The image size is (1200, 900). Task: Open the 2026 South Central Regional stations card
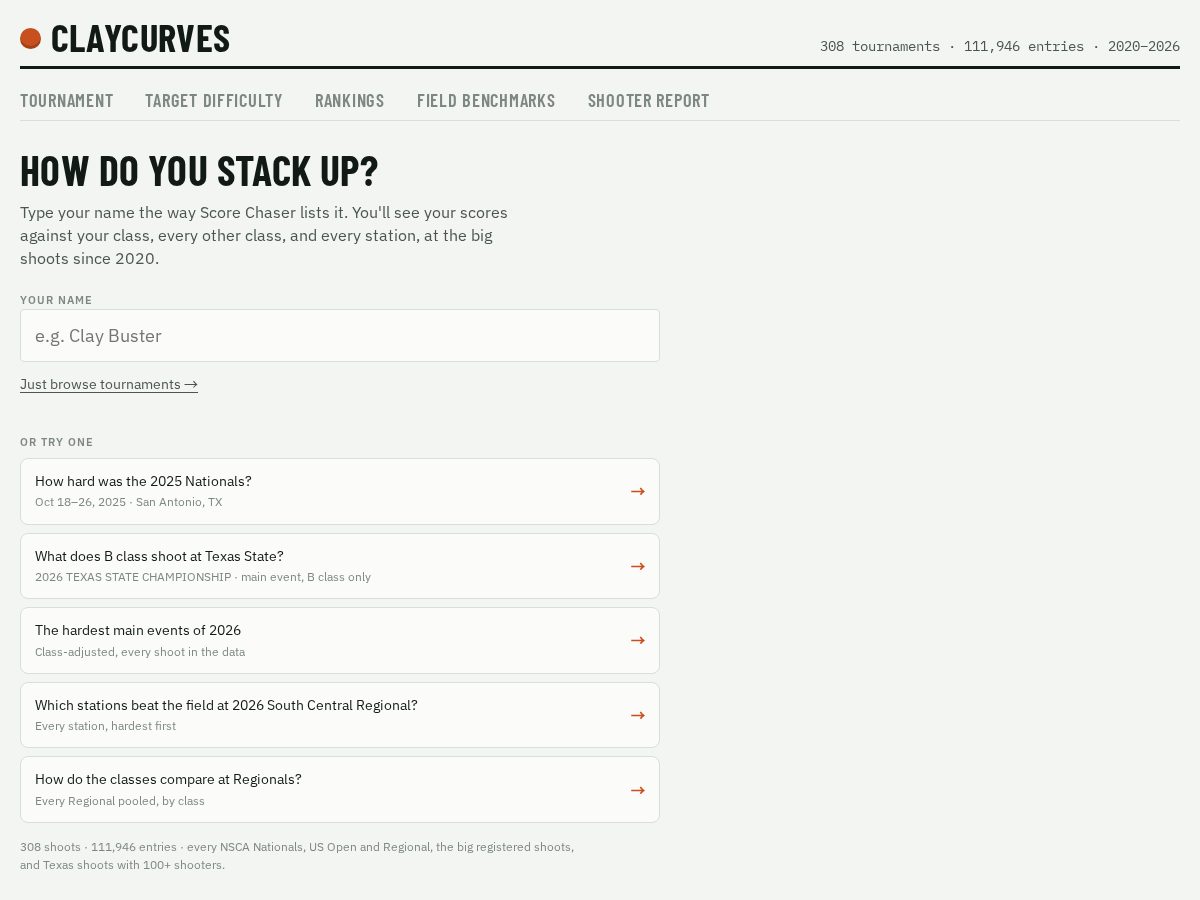click(340, 715)
